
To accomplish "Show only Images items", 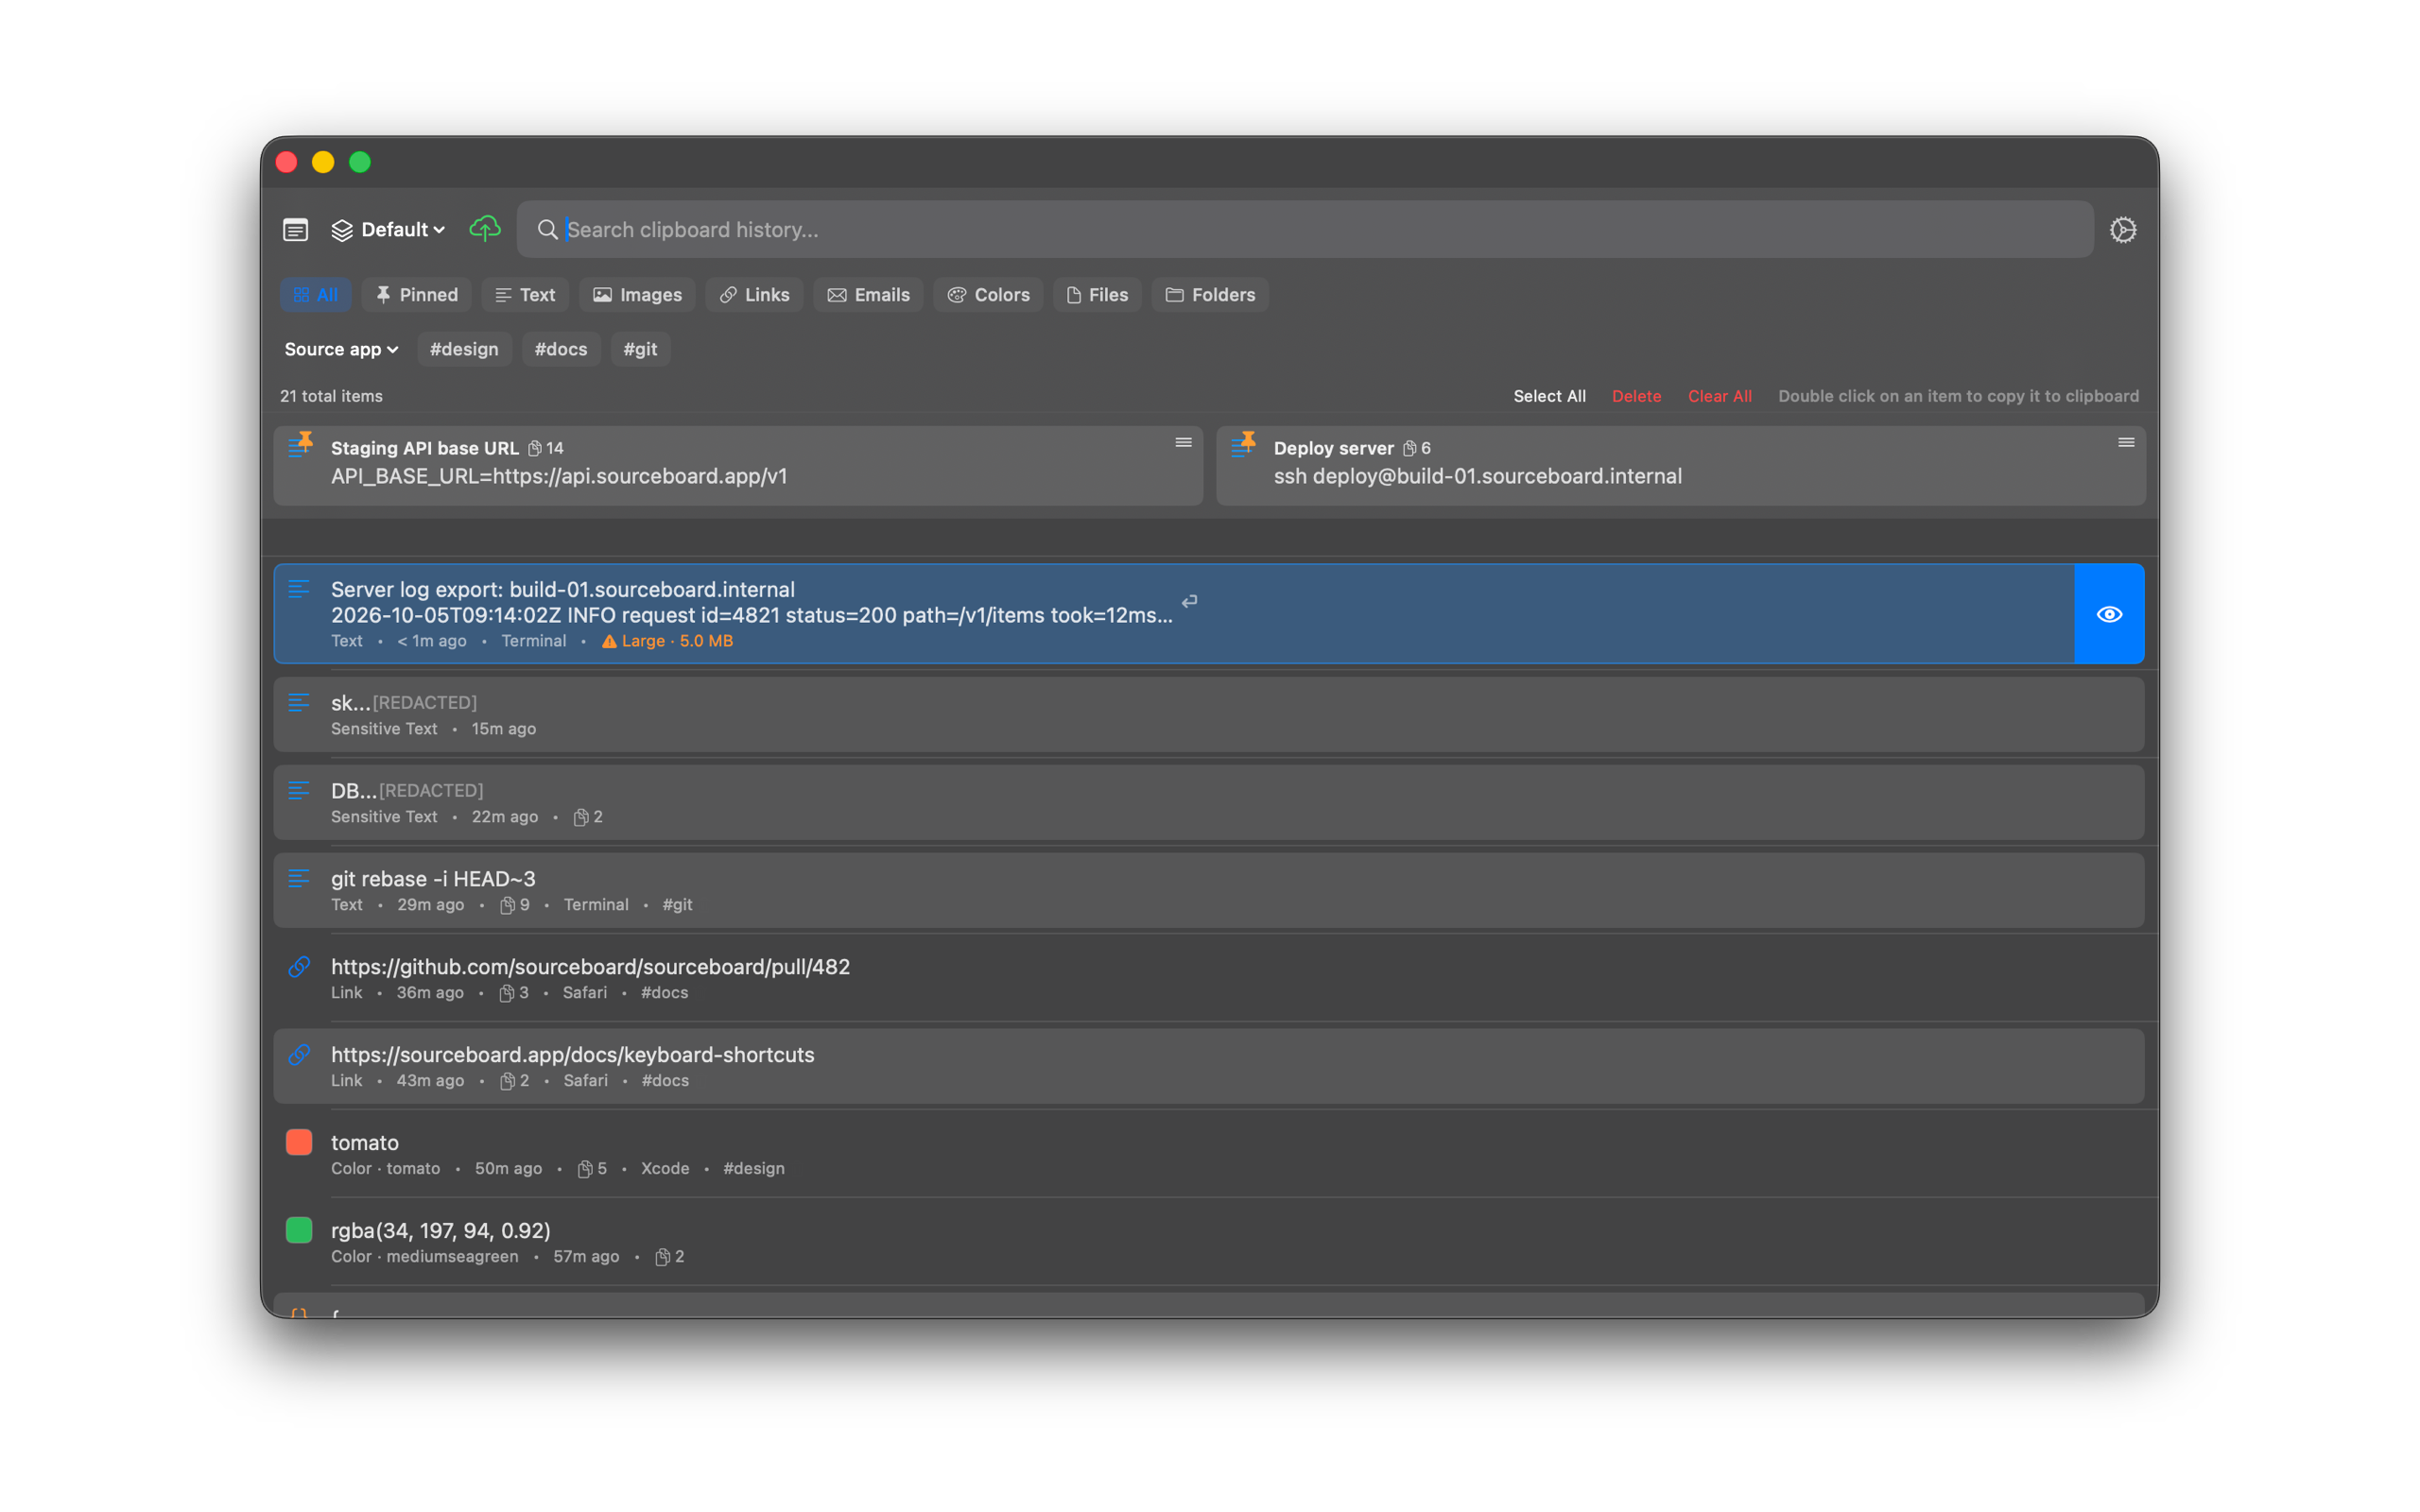I will point(637,295).
